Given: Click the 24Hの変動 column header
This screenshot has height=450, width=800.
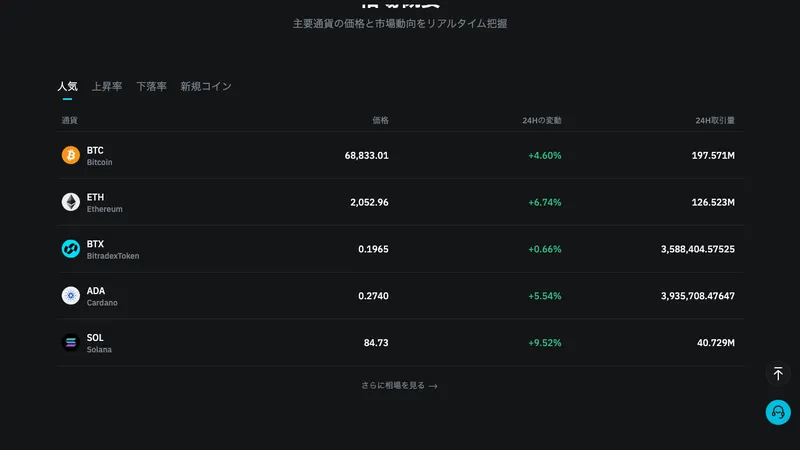Looking at the screenshot, I should point(542,121).
